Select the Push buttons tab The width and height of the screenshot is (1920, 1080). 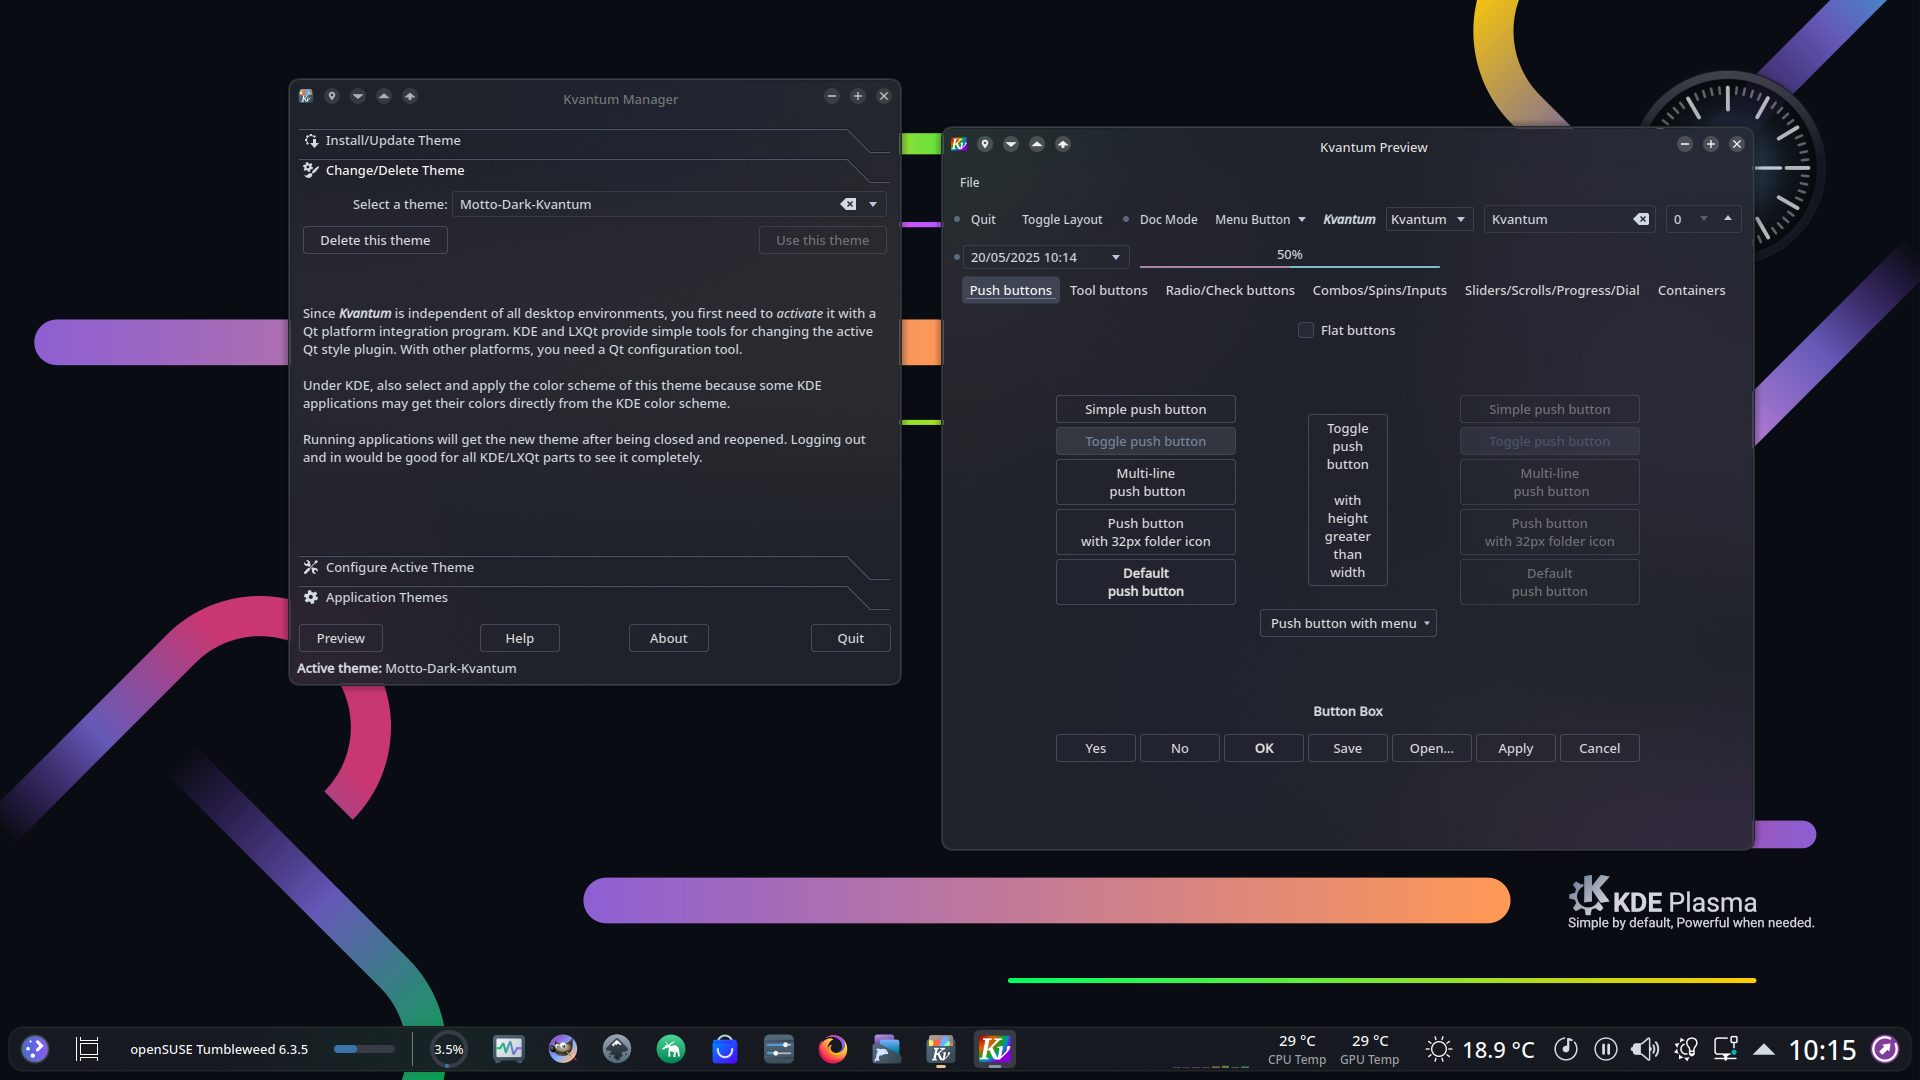[x=1010, y=290]
